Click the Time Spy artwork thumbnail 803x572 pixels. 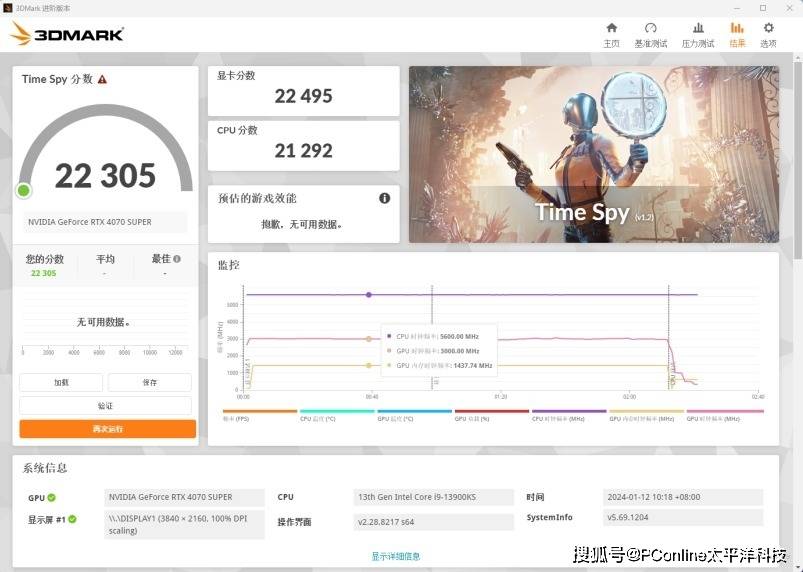594,154
